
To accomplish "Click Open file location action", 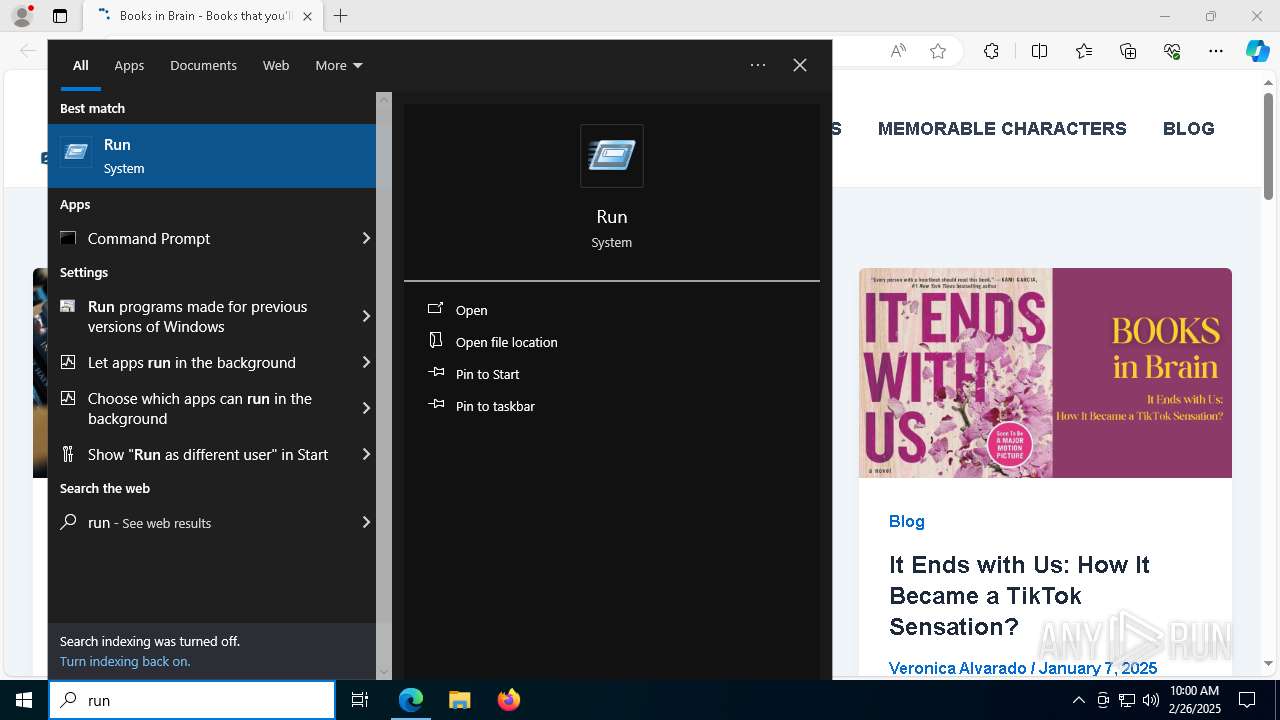I will tap(506, 342).
